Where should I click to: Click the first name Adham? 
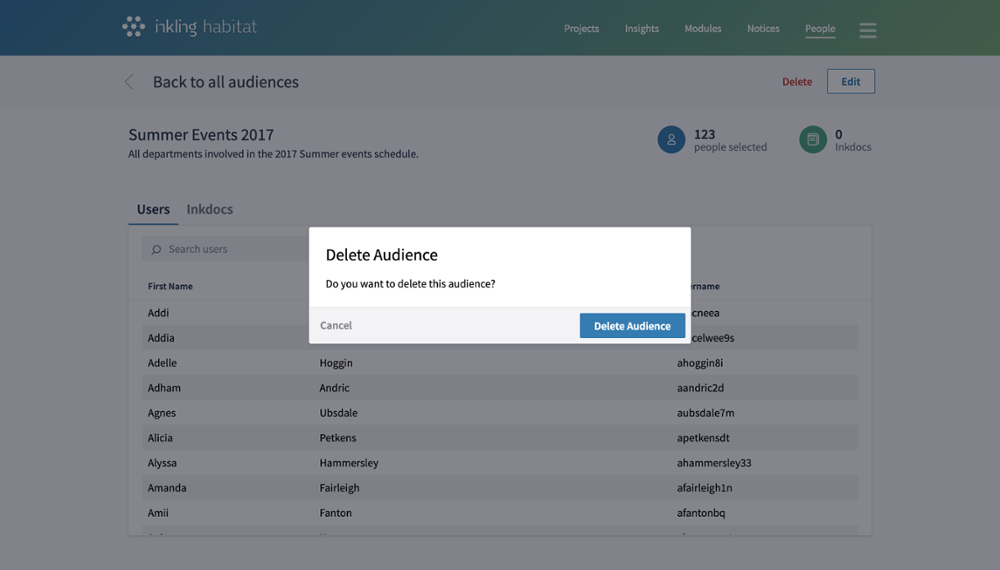coord(164,388)
